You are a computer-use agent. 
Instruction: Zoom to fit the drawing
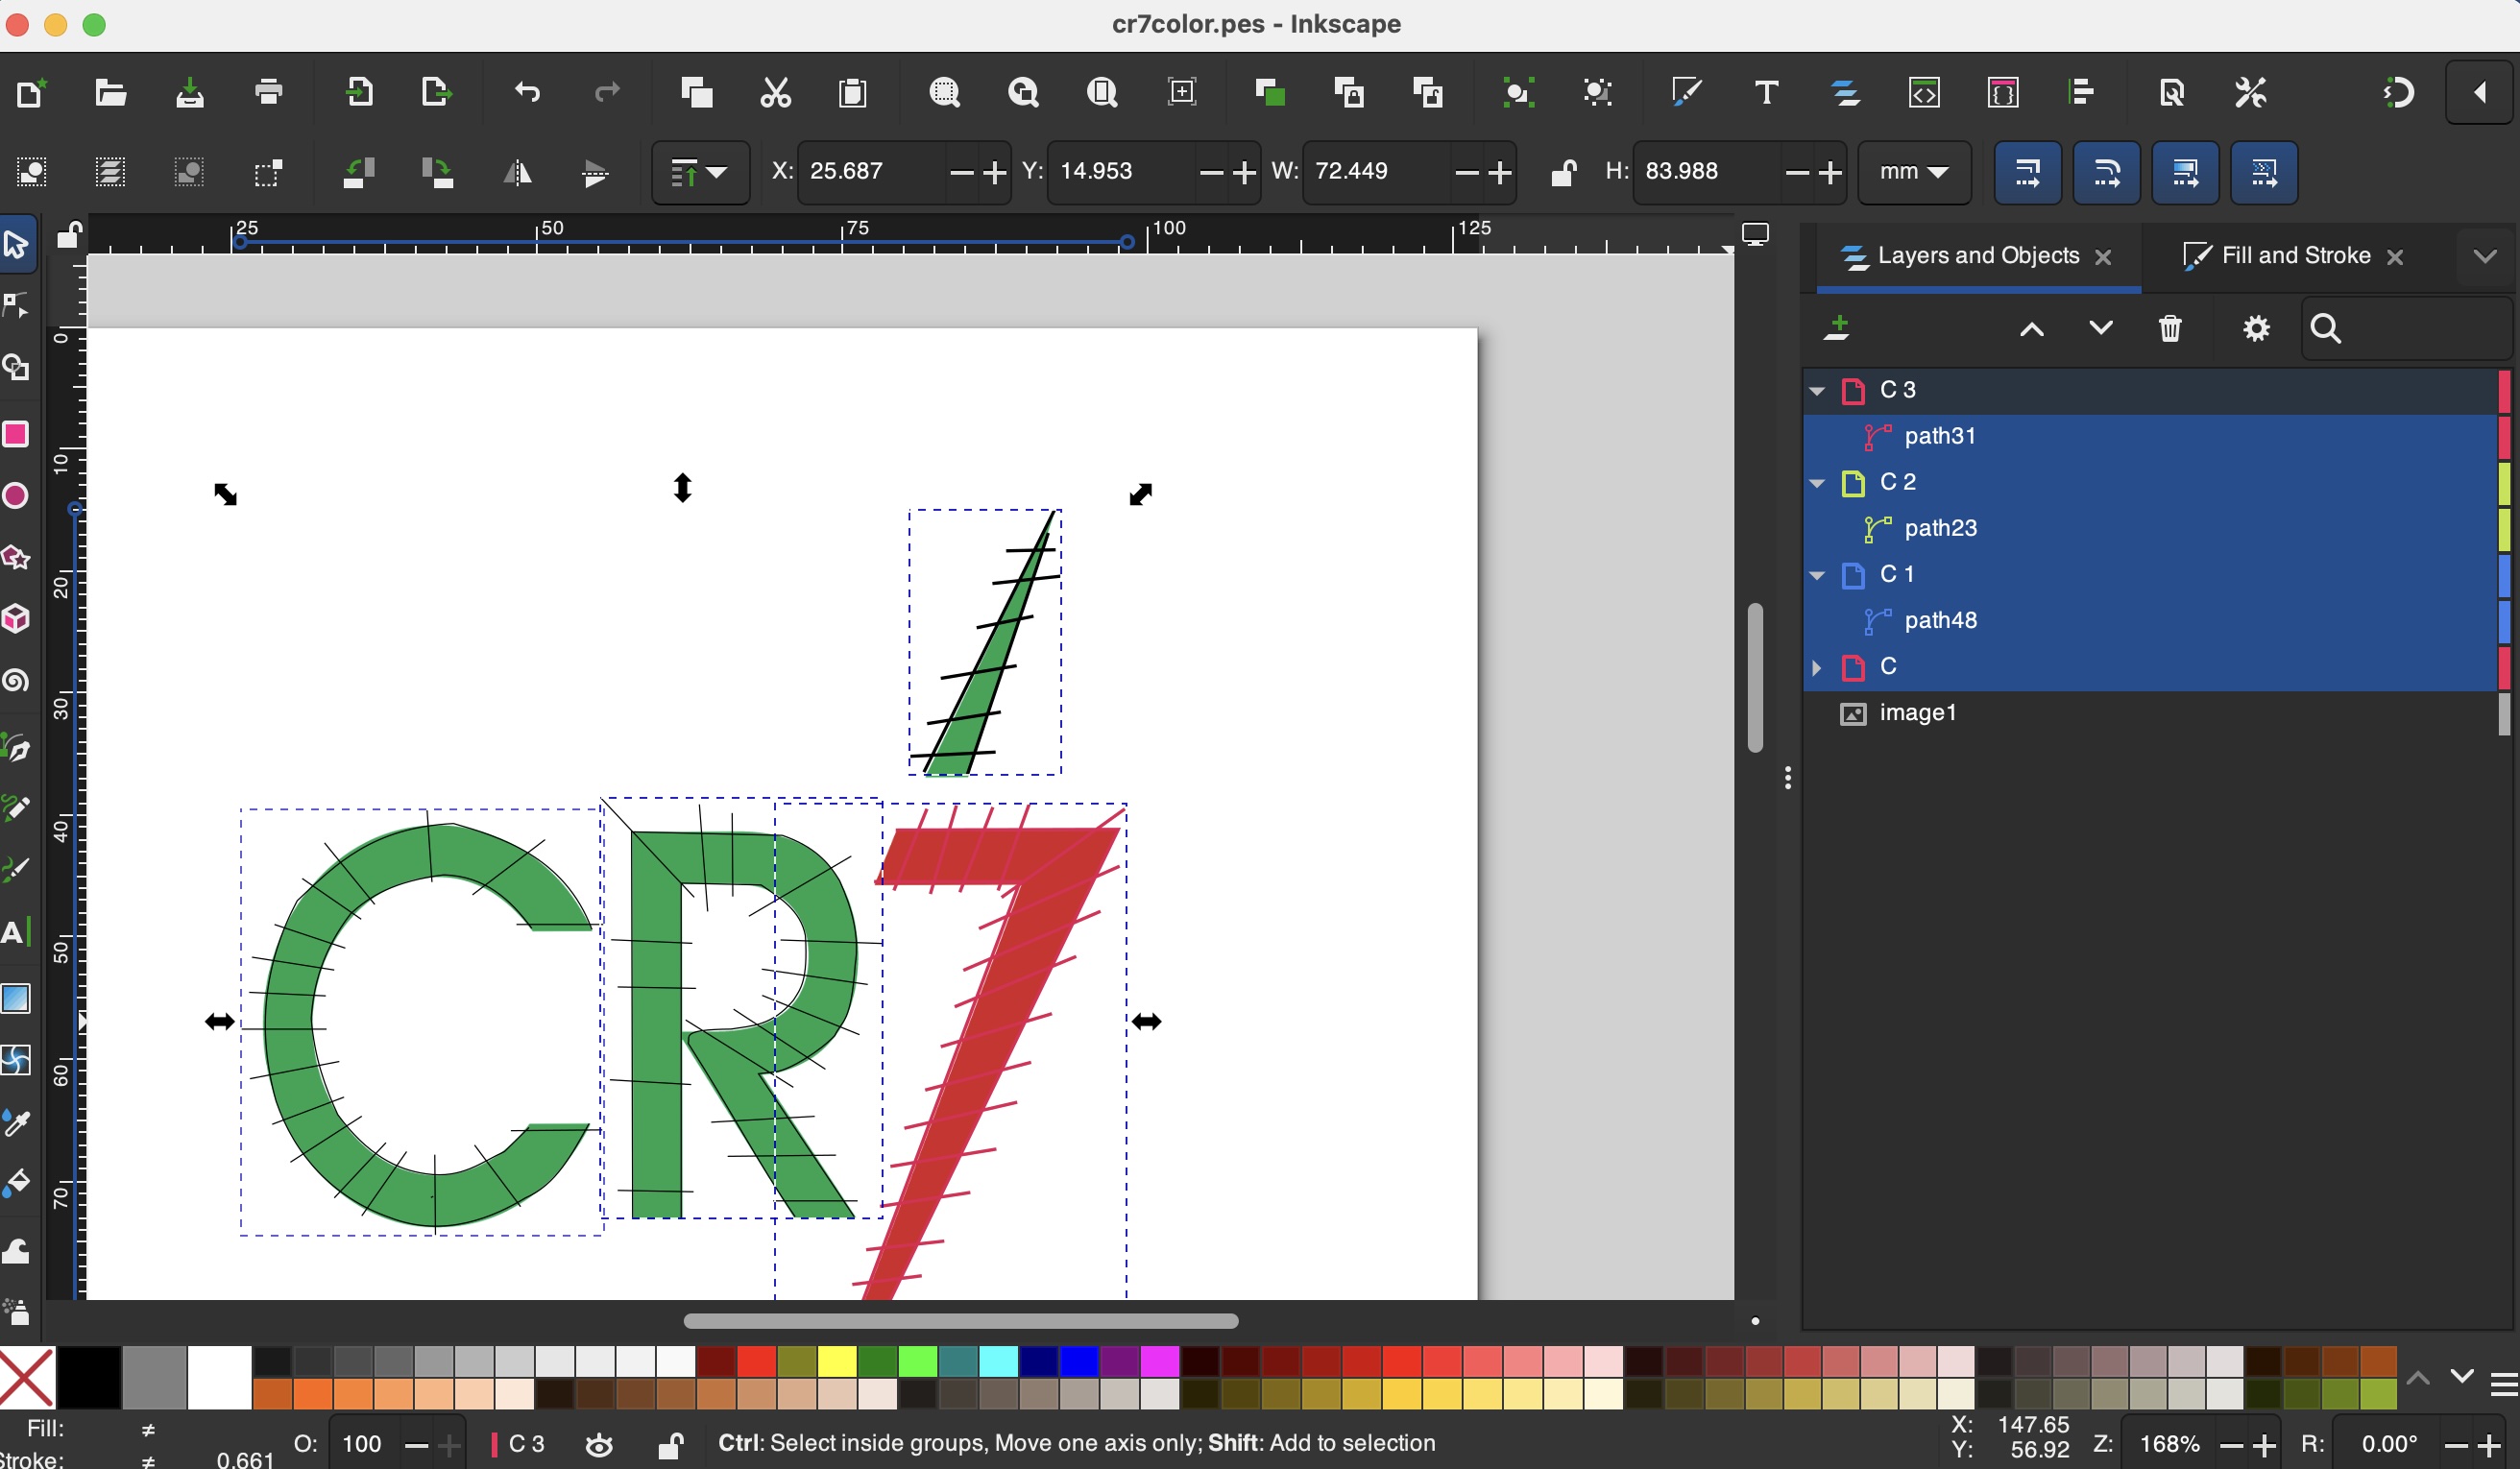(1023, 93)
